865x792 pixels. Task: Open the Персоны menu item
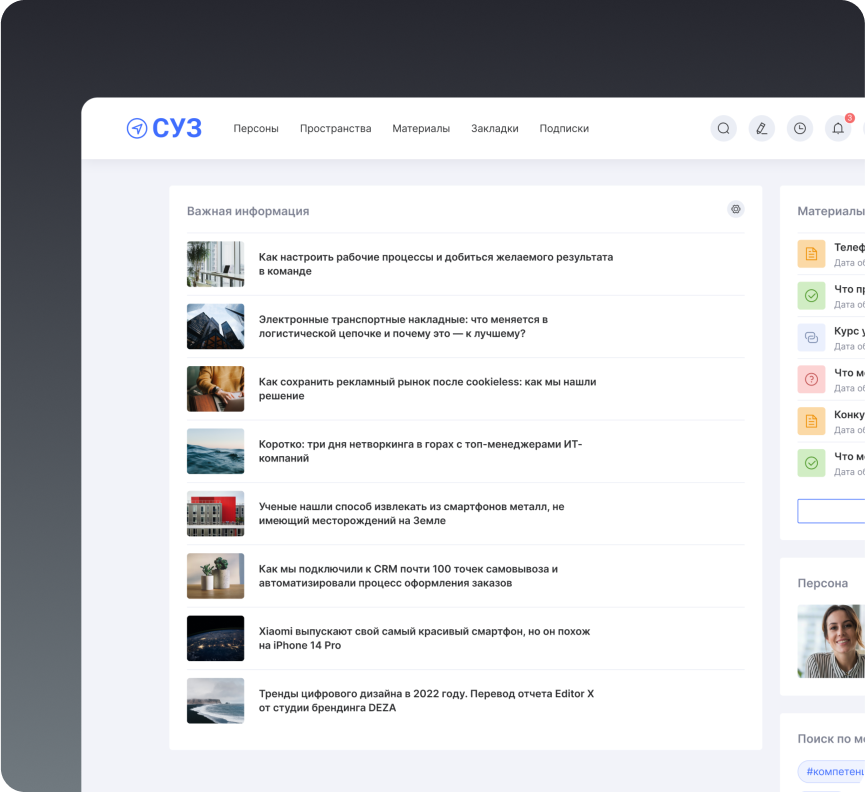pos(256,128)
